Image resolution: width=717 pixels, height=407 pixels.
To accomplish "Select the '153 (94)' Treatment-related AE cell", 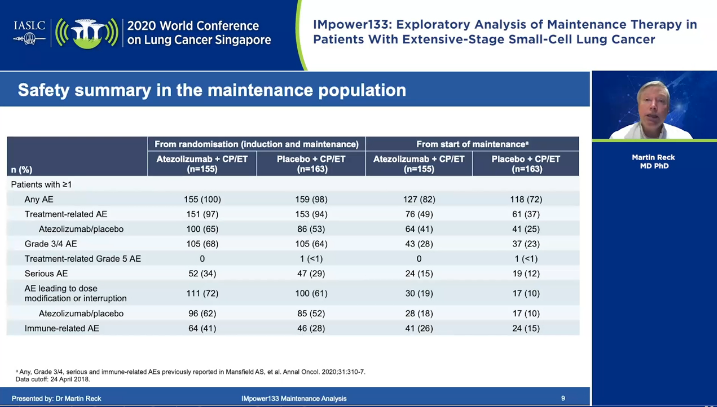I will point(311,214).
